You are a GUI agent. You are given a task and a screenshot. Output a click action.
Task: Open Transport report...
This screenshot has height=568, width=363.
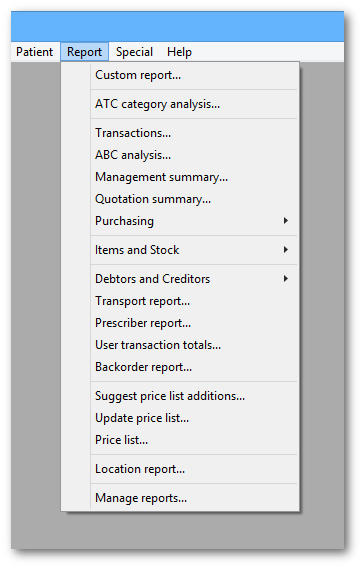coord(180,301)
